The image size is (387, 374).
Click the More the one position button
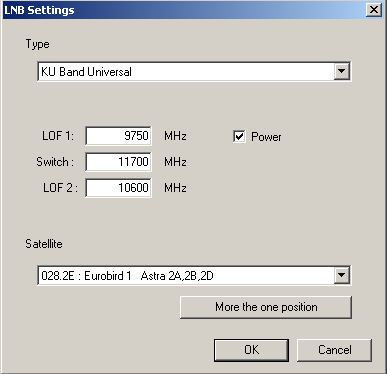[266, 307]
